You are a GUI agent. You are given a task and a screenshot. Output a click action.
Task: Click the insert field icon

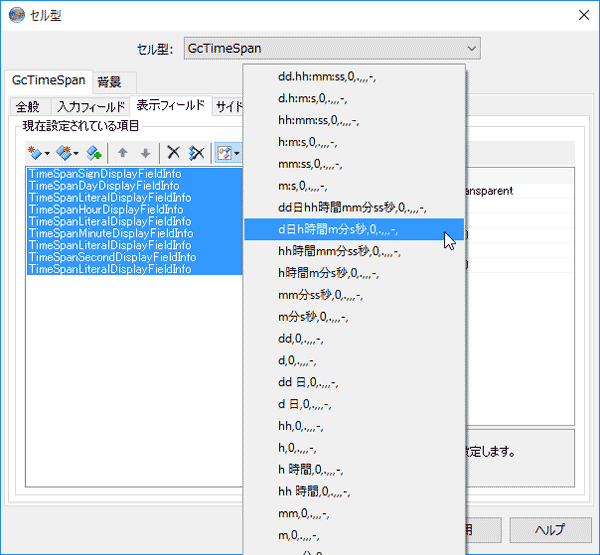pos(64,153)
